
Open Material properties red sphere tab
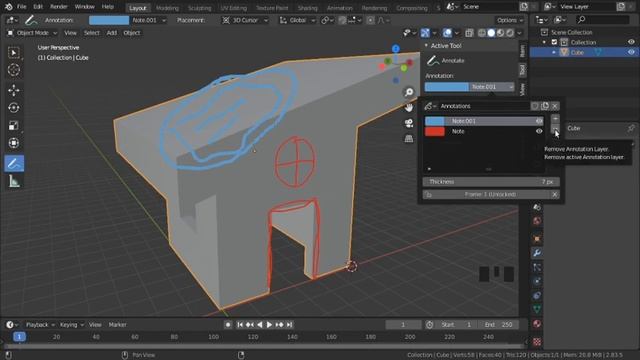click(x=537, y=324)
